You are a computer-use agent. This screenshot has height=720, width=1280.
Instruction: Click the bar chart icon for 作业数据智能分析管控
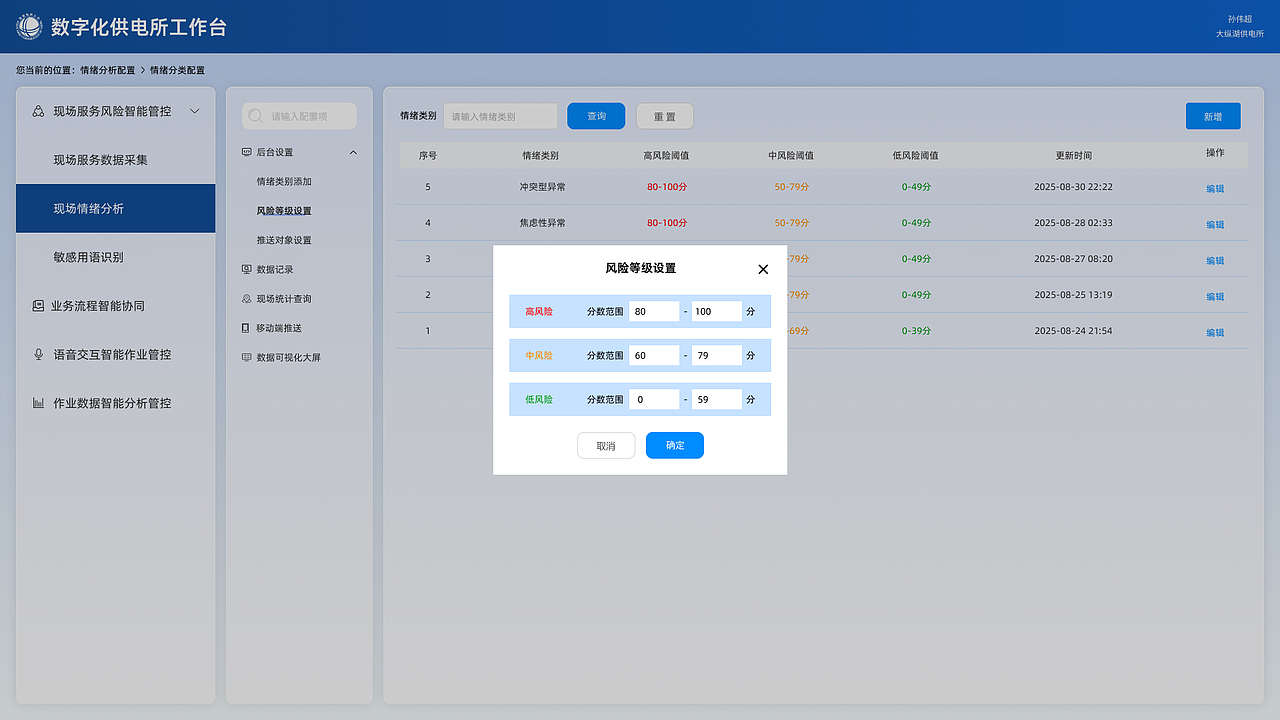38,403
